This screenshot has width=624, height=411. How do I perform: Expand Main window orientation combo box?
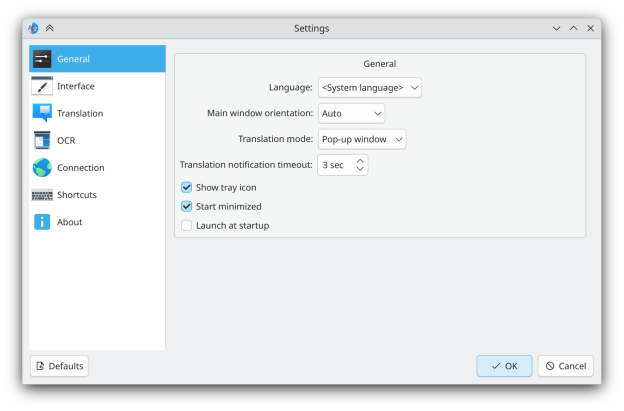pyautogui.click(x=351, y=113)
